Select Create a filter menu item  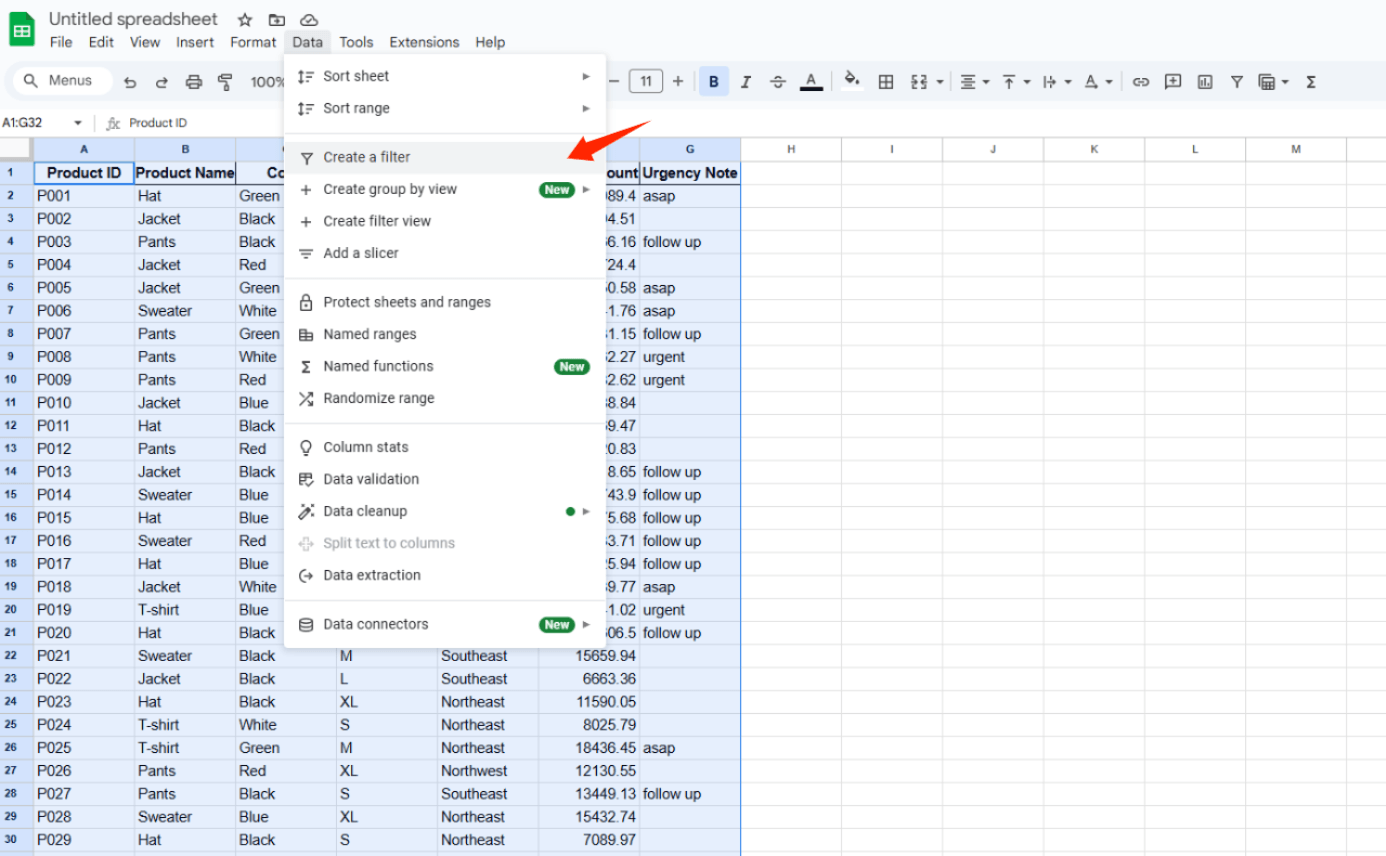367,157
